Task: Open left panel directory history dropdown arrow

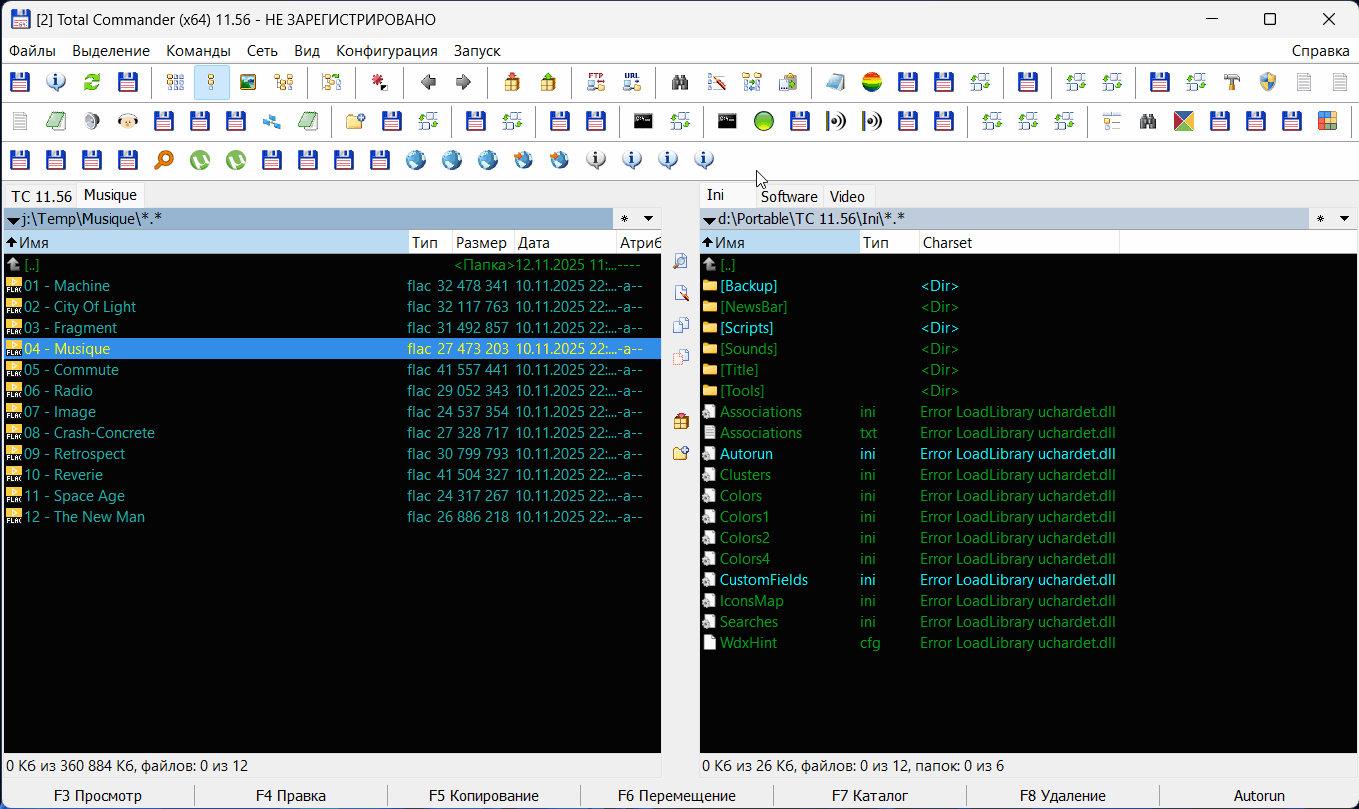Action: (x=648, y=219)
